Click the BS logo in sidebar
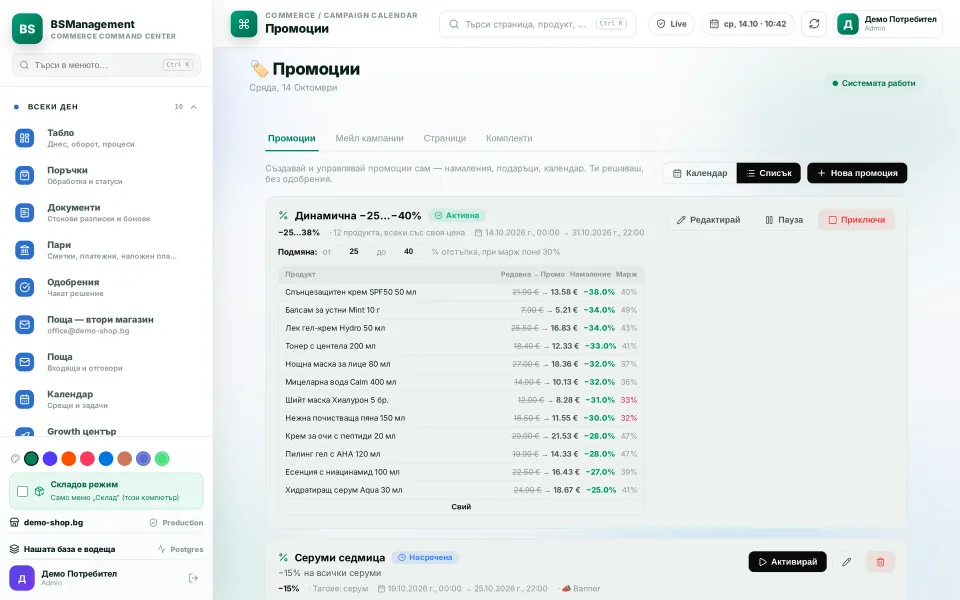Image resolution: width=960 pixels, height=600 pixels. (x=27, y=29)
